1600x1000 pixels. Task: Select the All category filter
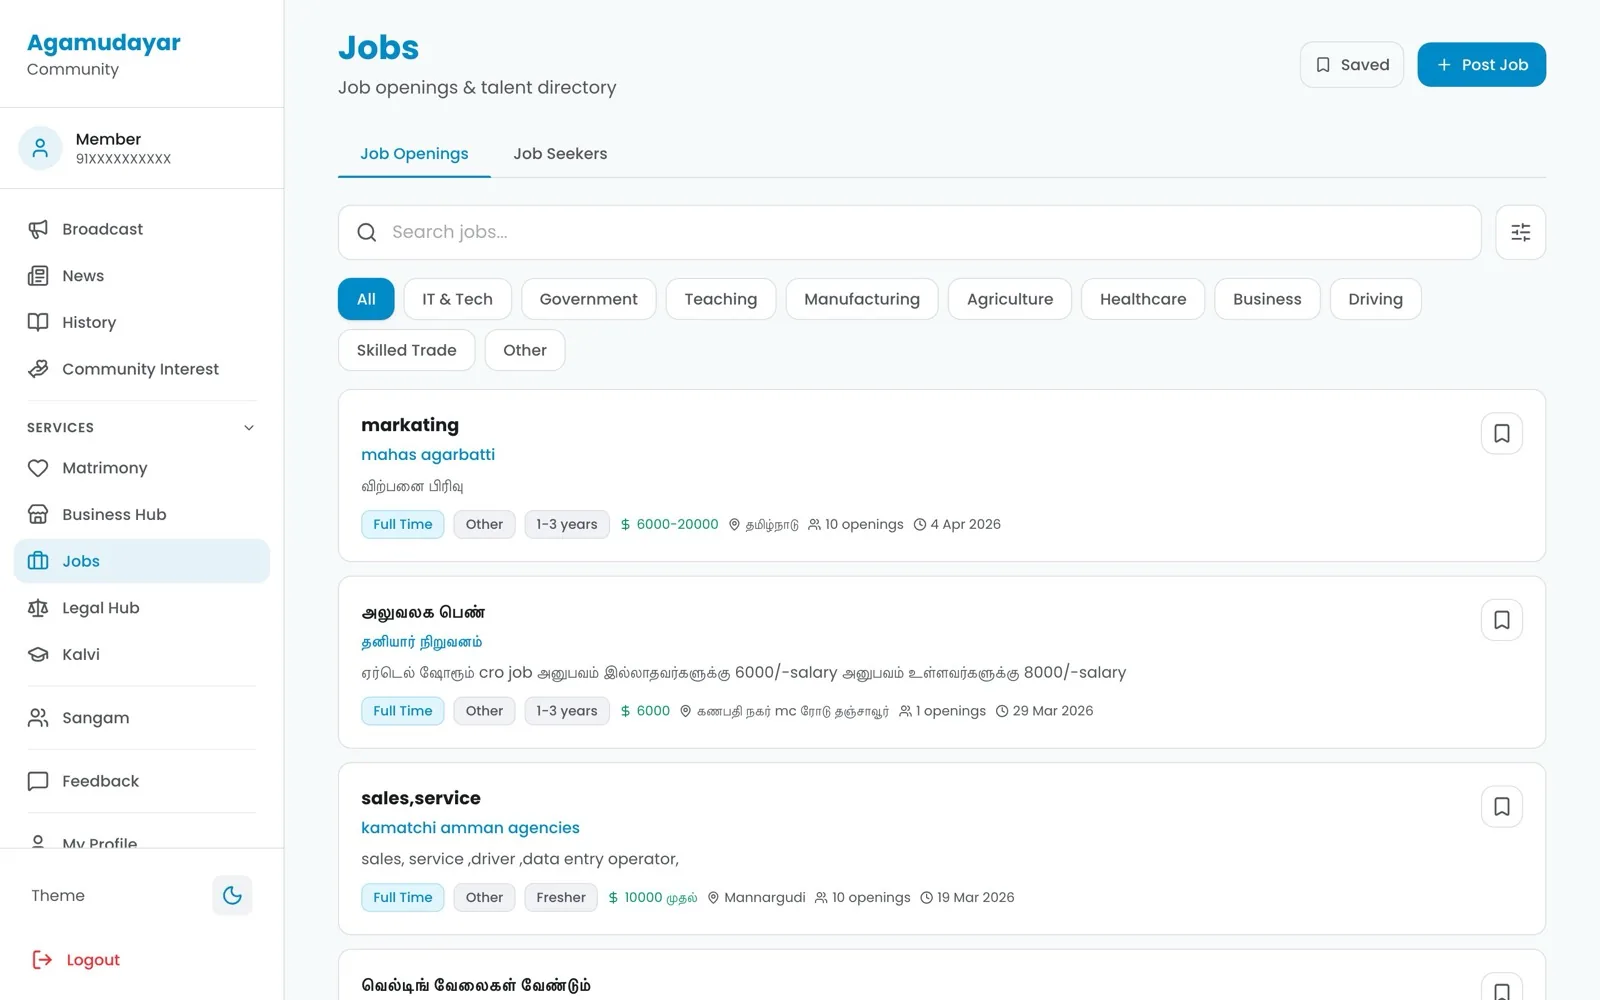[366, 299]
